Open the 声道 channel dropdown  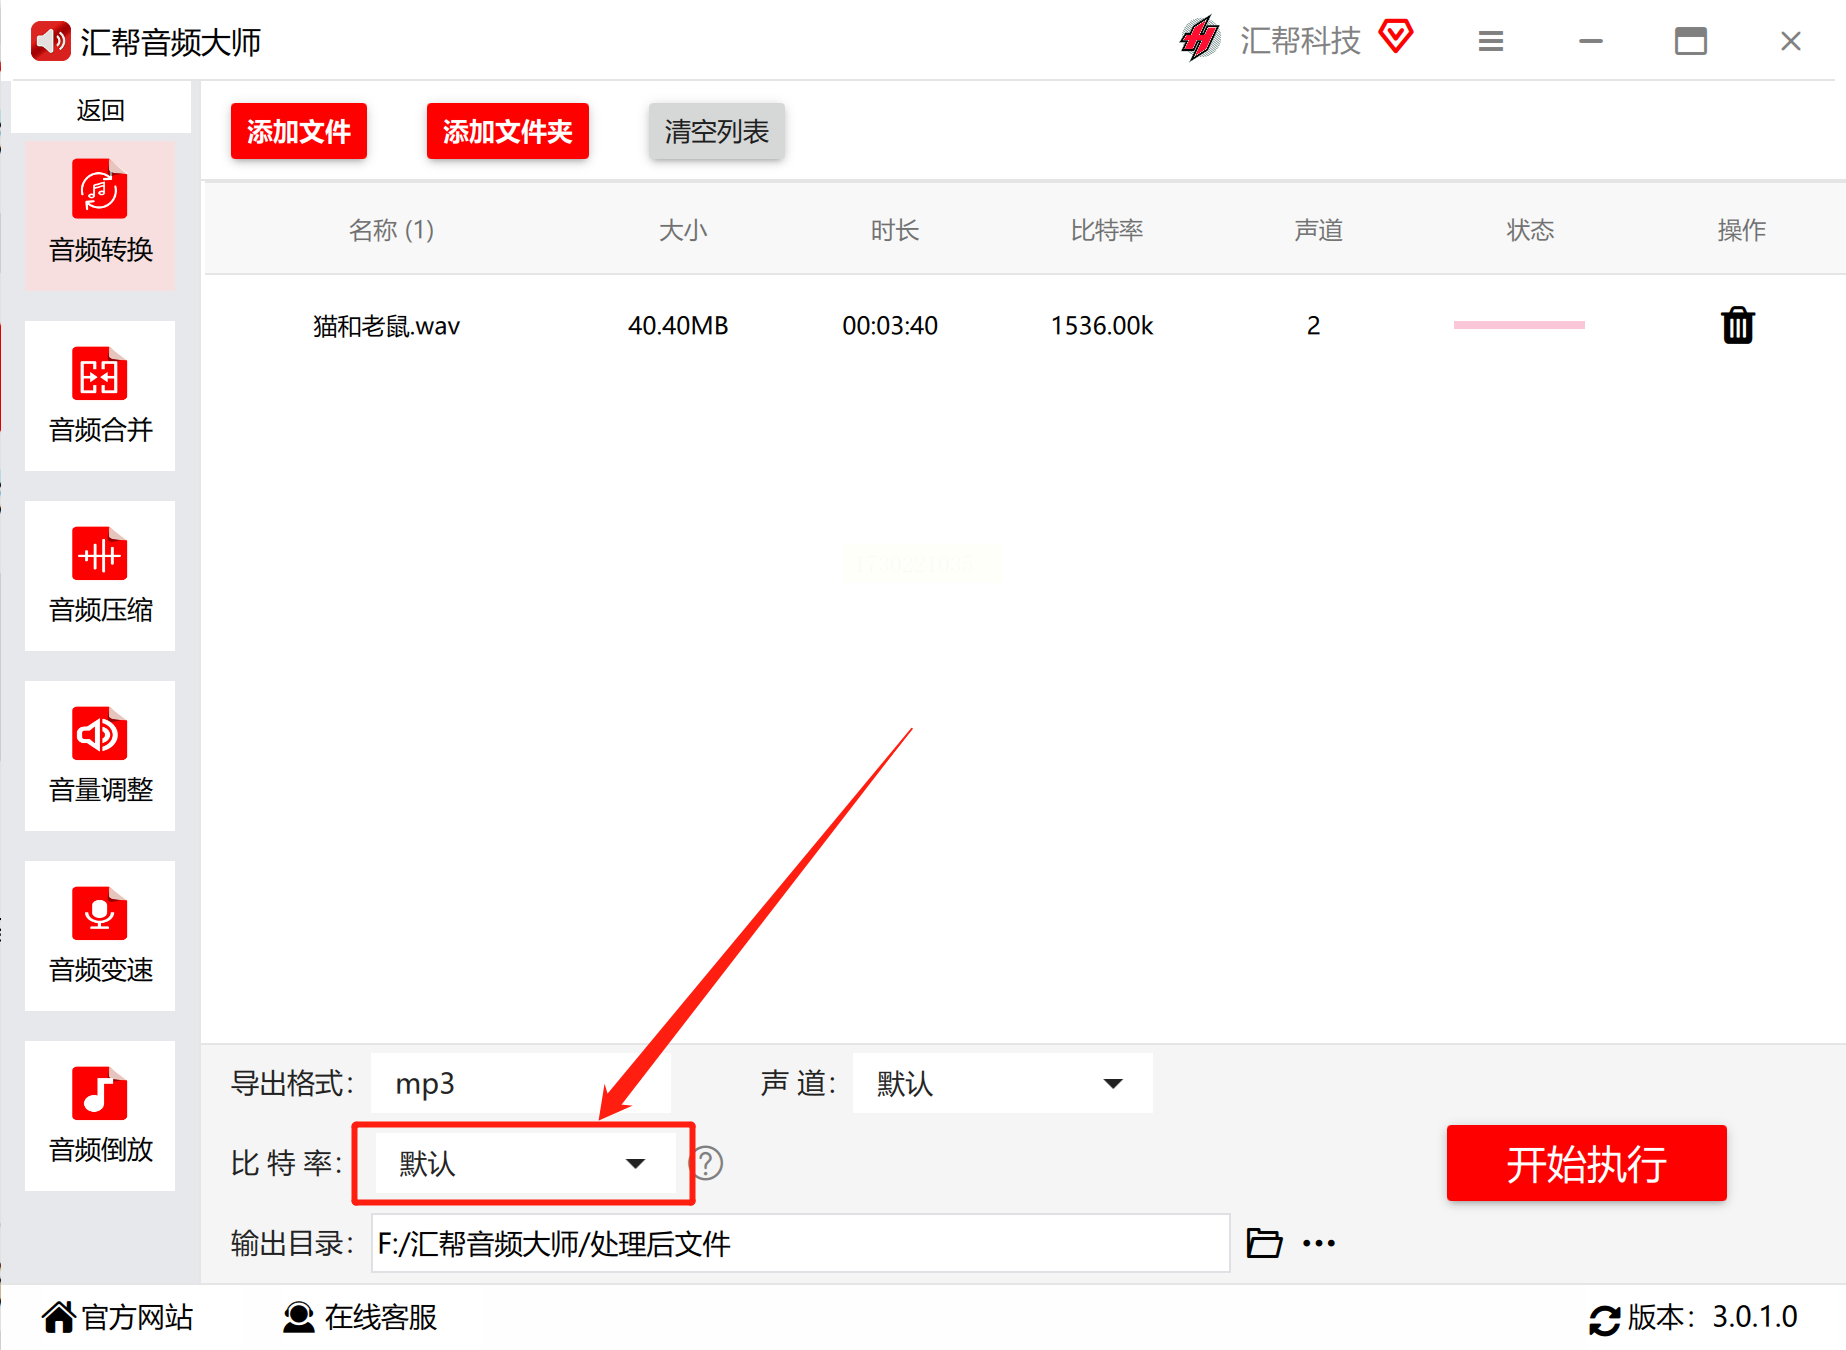(x=1002, y=1083)
